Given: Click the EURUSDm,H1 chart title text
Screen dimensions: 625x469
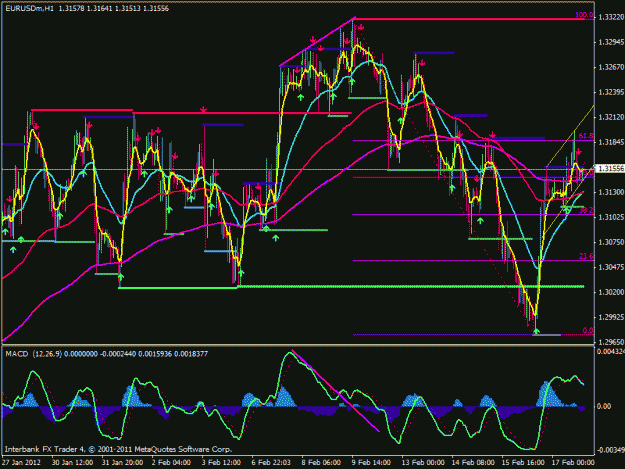Looking at the screenshot, I should coord(29,8).
